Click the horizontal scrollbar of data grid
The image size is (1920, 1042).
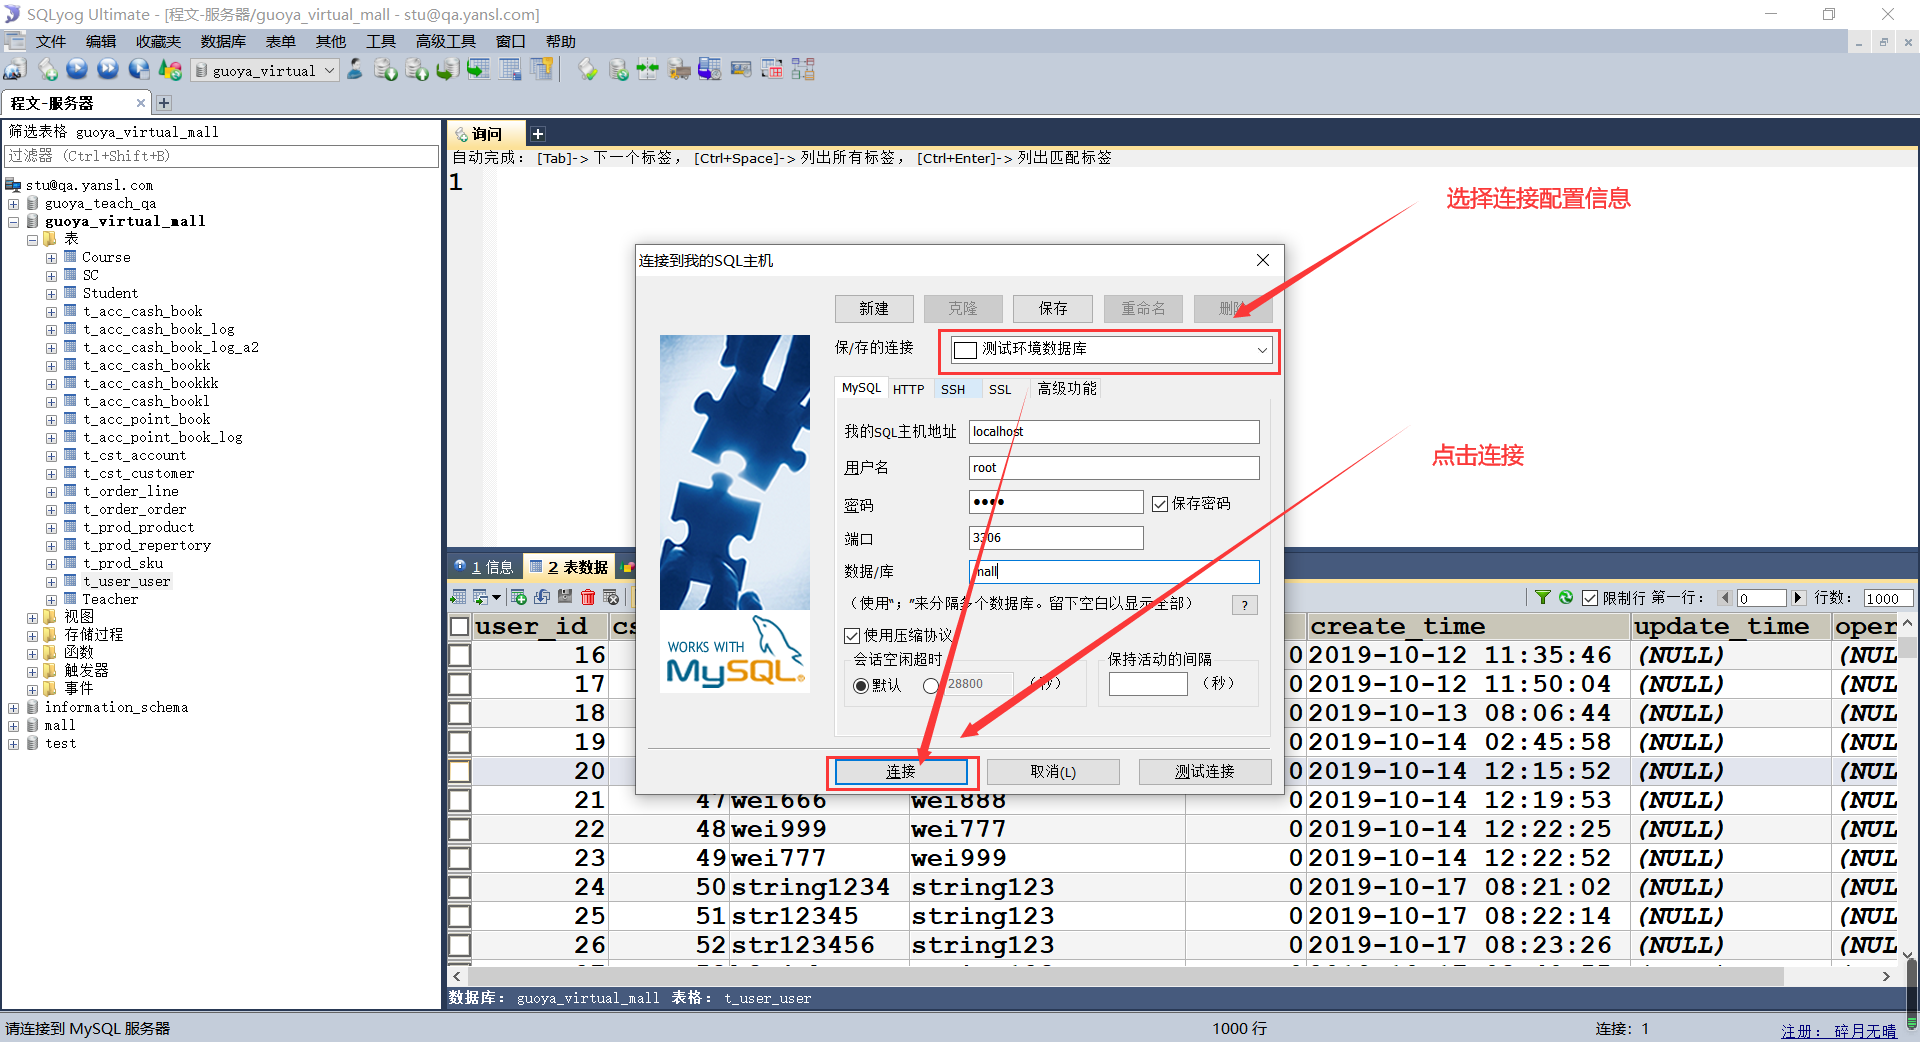click(x=1125, y=976)
